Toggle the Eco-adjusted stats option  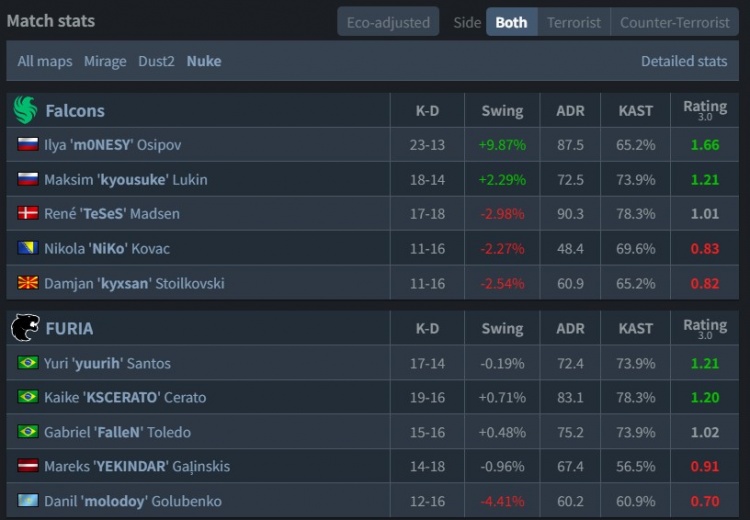[x=388, y=22]
